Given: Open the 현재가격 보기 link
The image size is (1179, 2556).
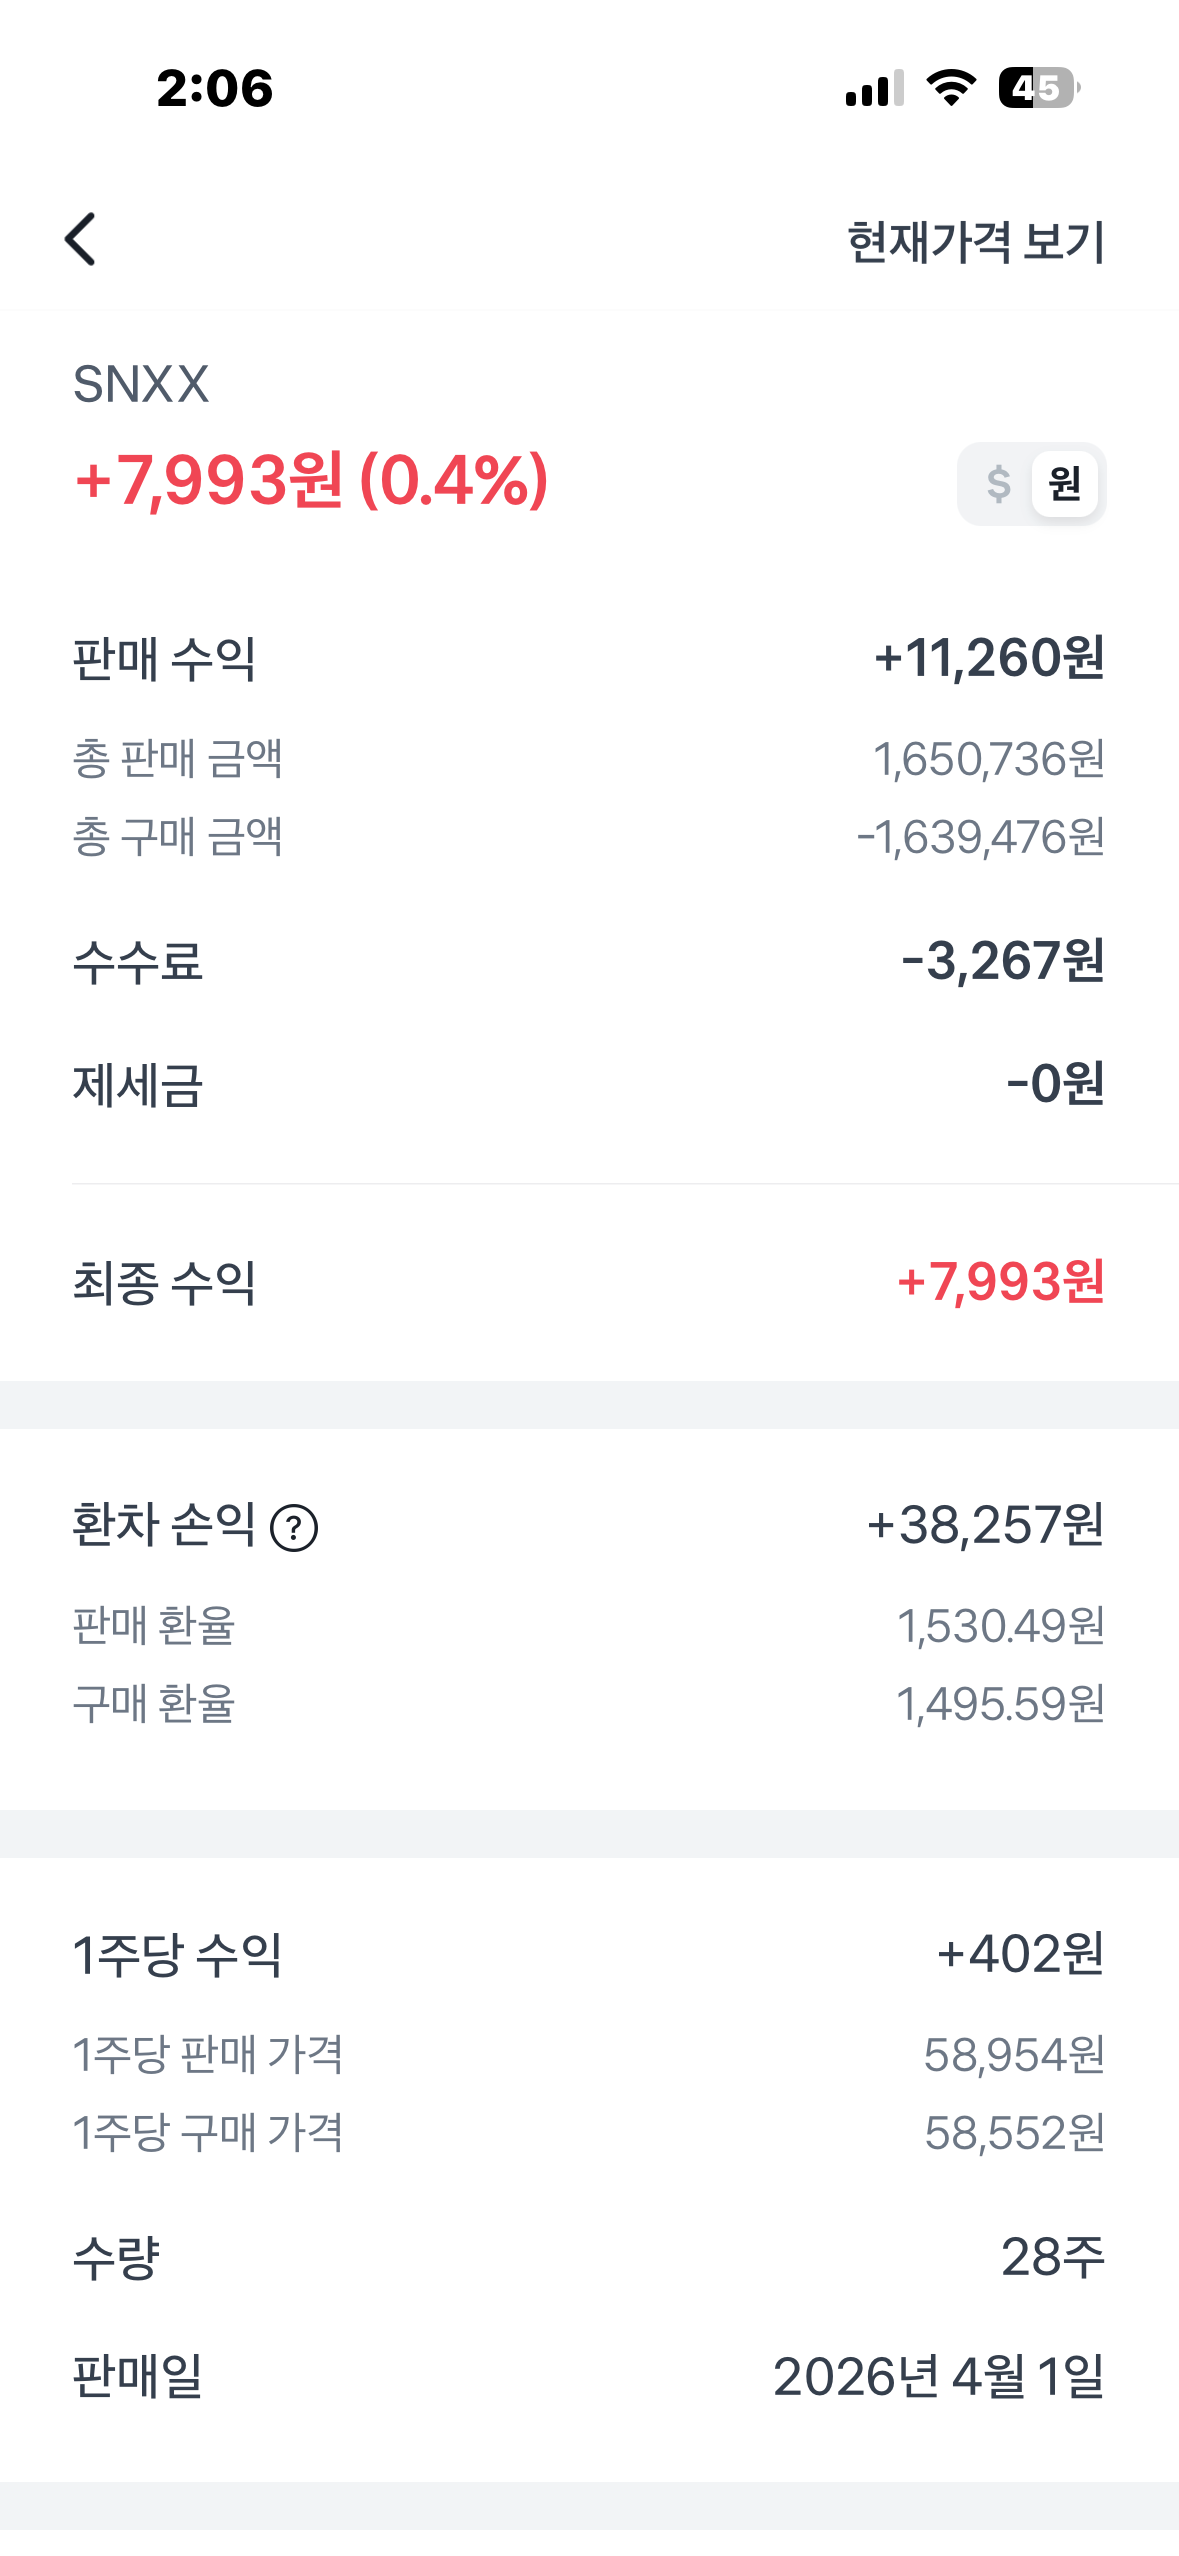Looking at the screenshot, I should (975, 242).
